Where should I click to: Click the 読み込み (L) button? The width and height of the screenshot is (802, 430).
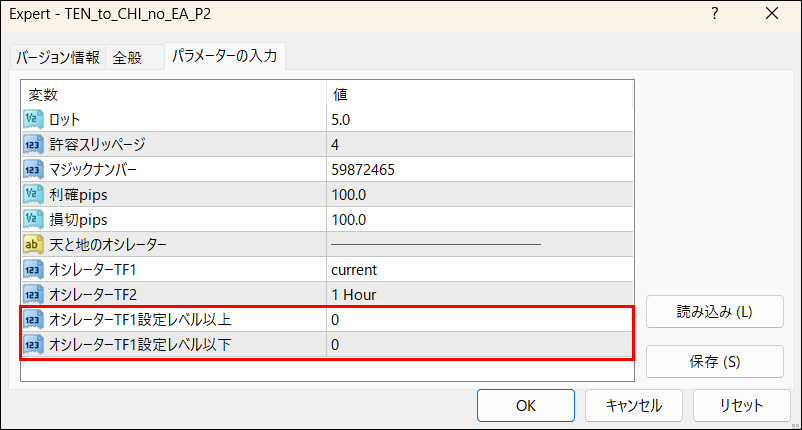[x=700, y=311]
